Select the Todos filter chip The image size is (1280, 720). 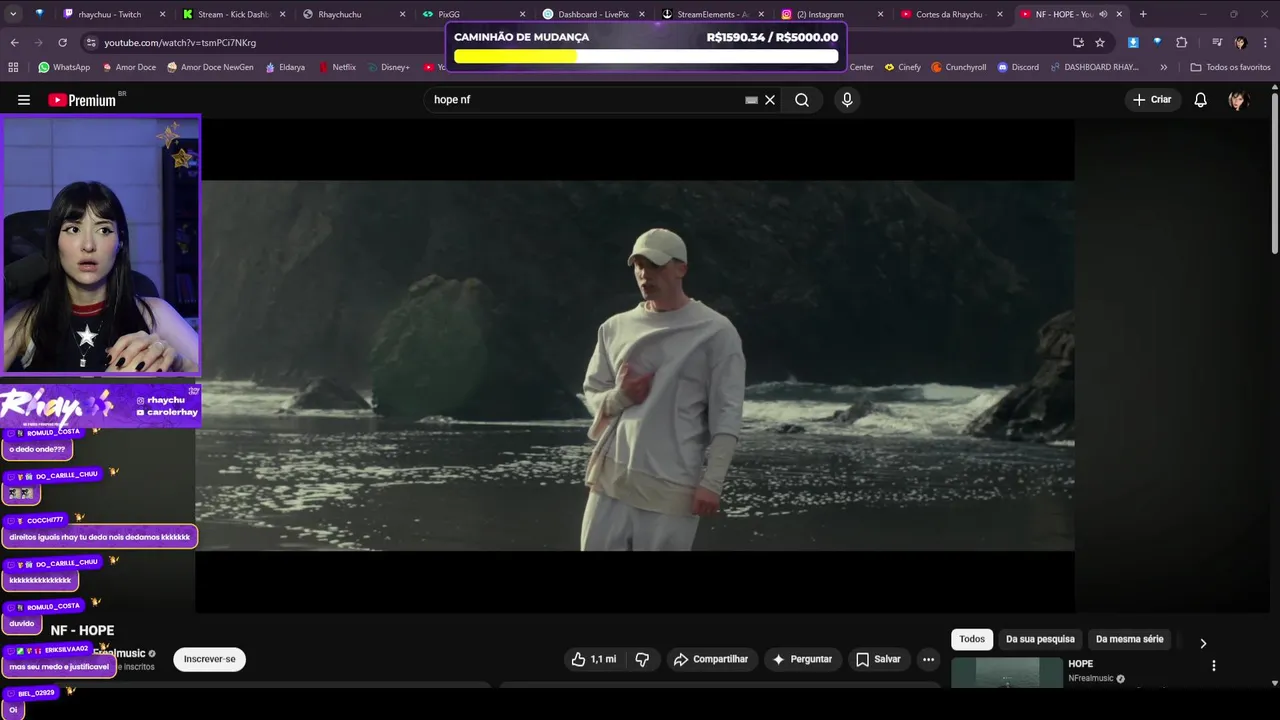point(972,639)
